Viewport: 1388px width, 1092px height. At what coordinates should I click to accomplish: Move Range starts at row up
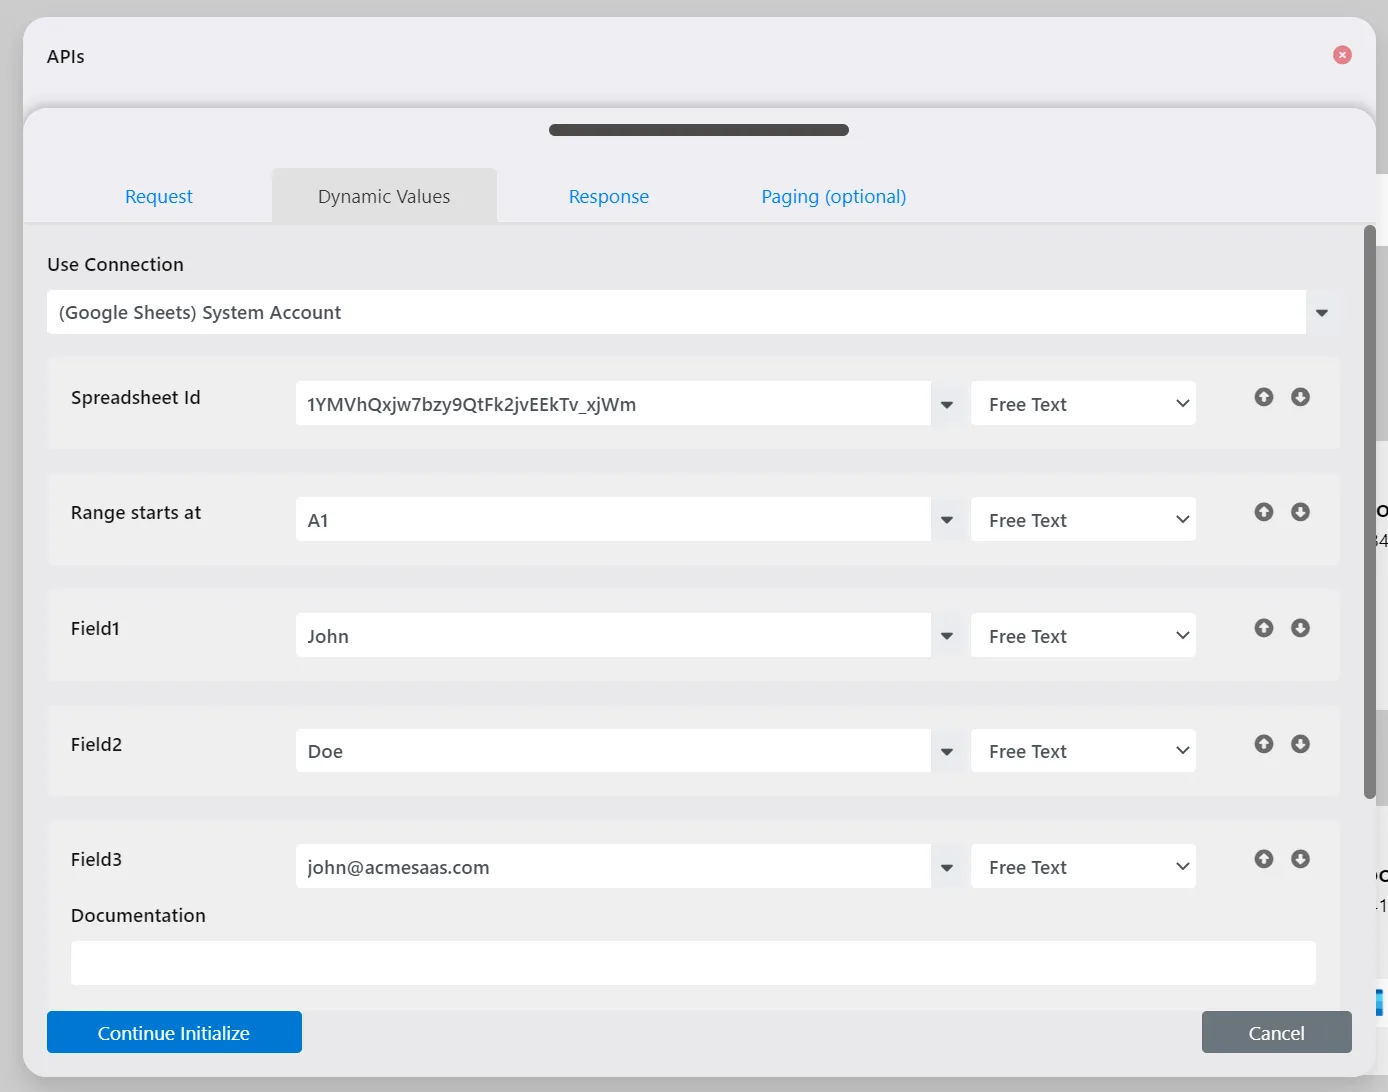point(1264,512)
